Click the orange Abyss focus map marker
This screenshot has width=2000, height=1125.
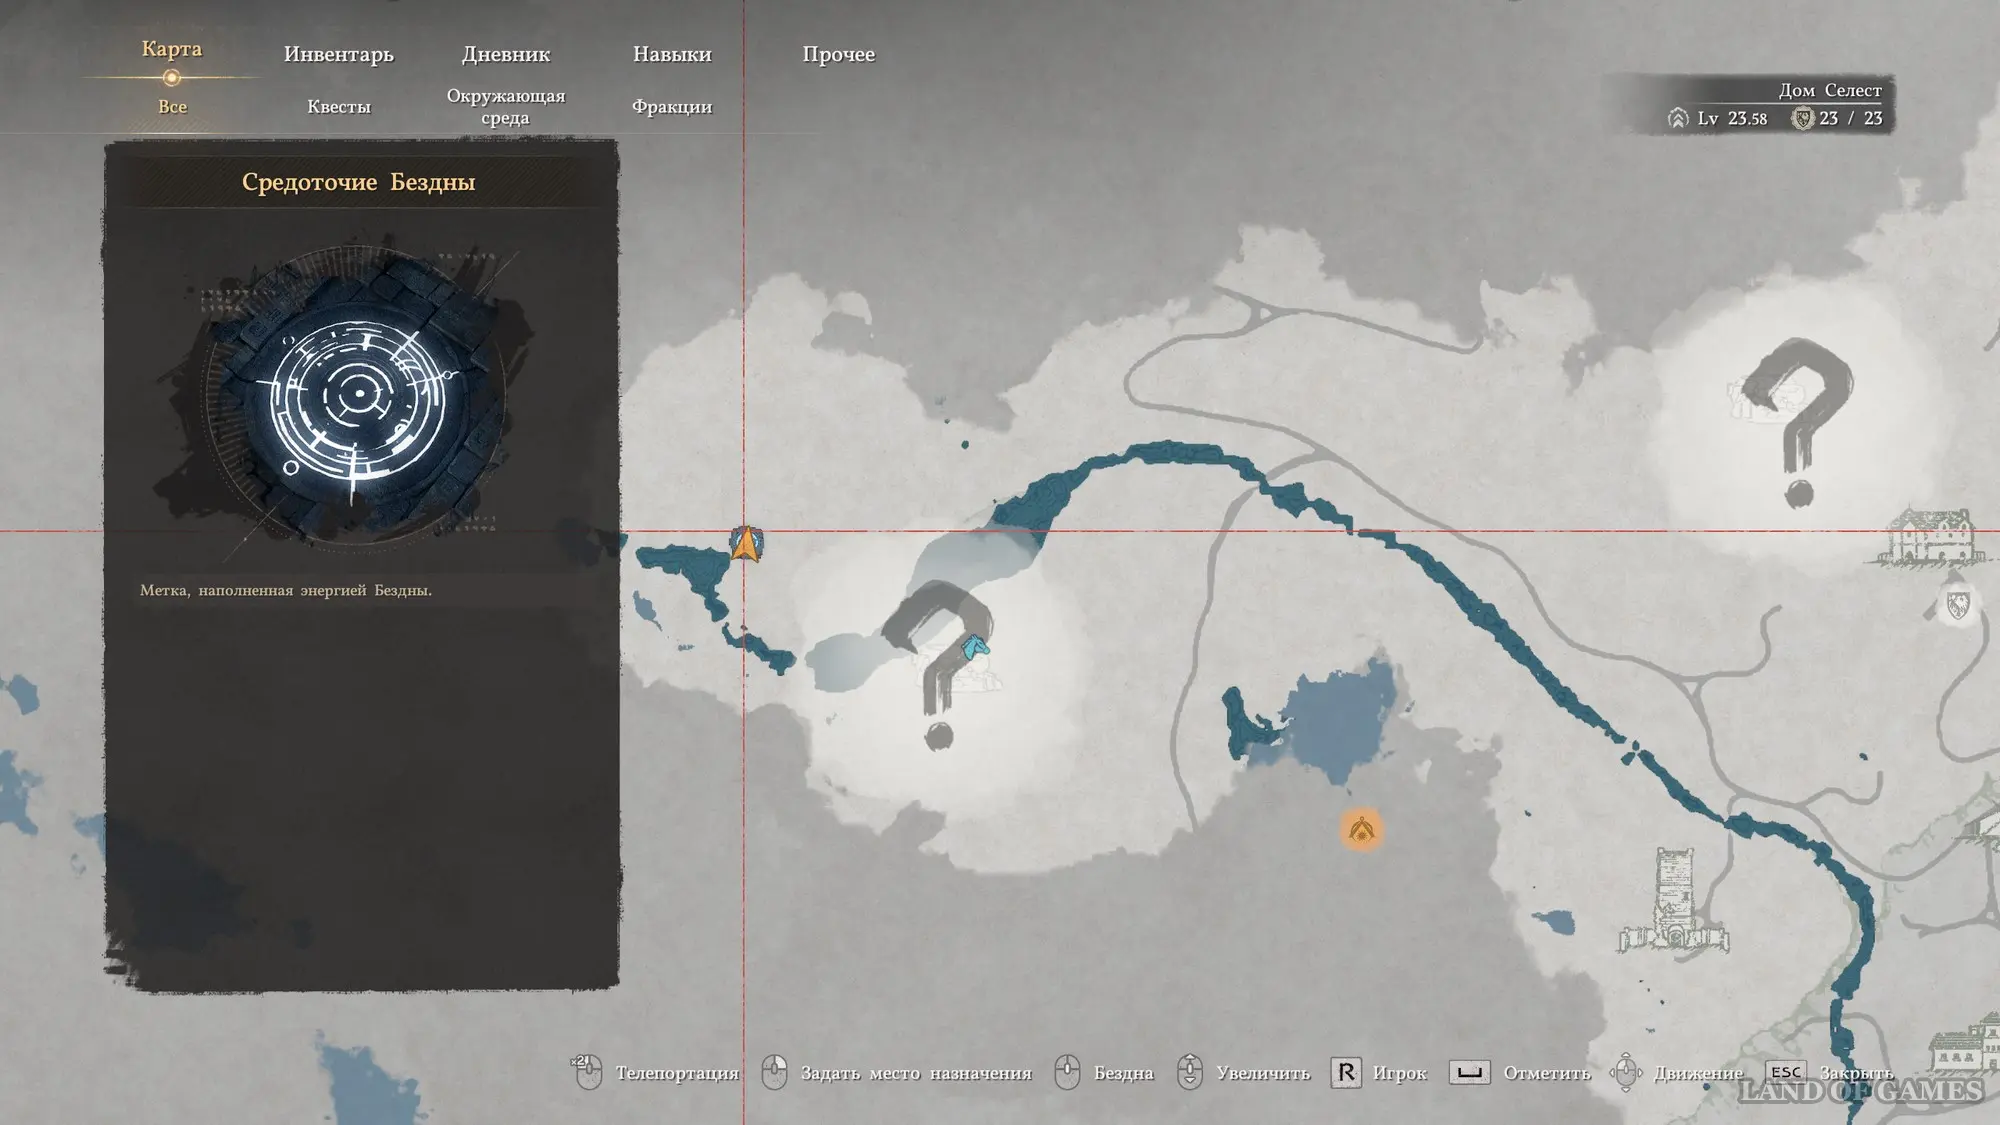click(x=1361, y=830)
